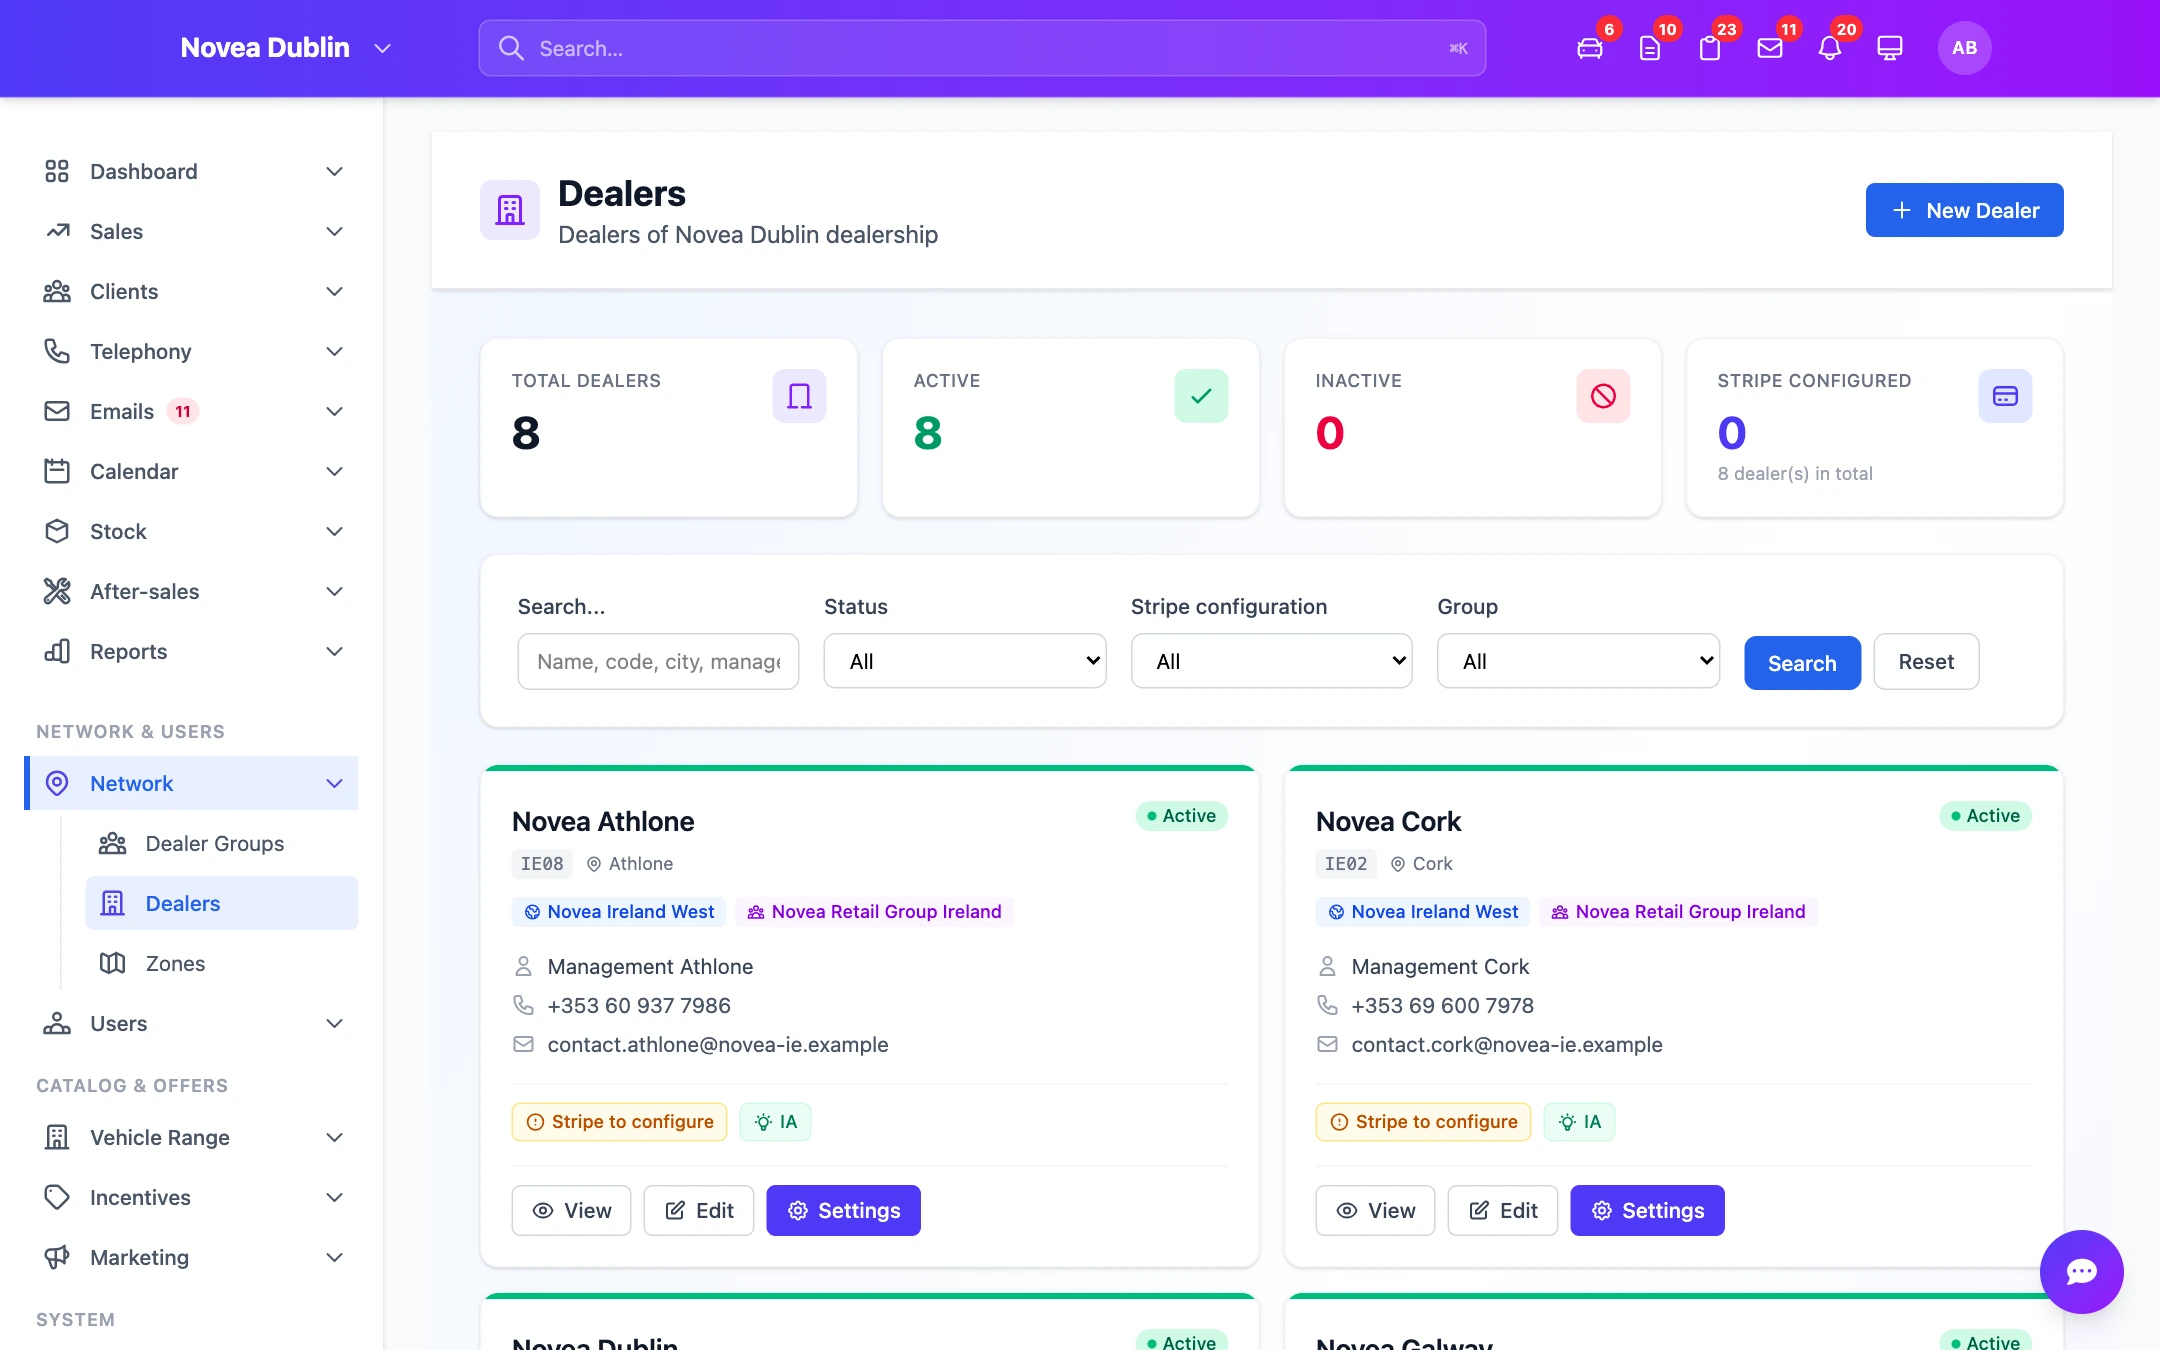
Task: Open the Marketing sidebar item
Action: coord(192,1257)
